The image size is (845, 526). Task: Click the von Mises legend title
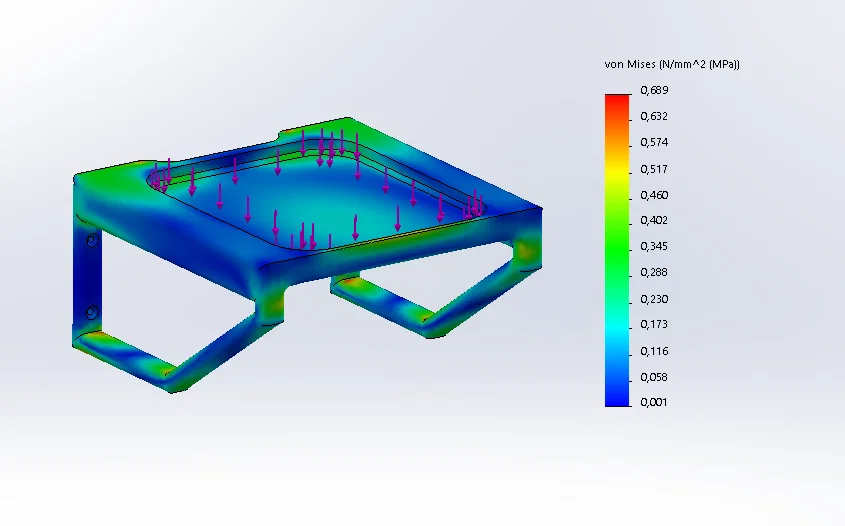pos(672,64)
